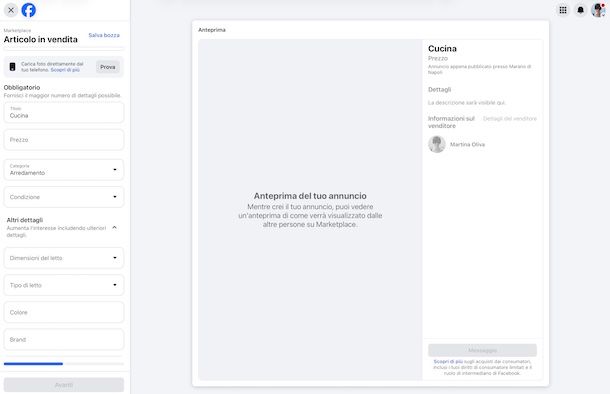This screenshot has width=610, height=394.
Task: Click Martina Oliva seller avatar
Action: tap(437, 144)
